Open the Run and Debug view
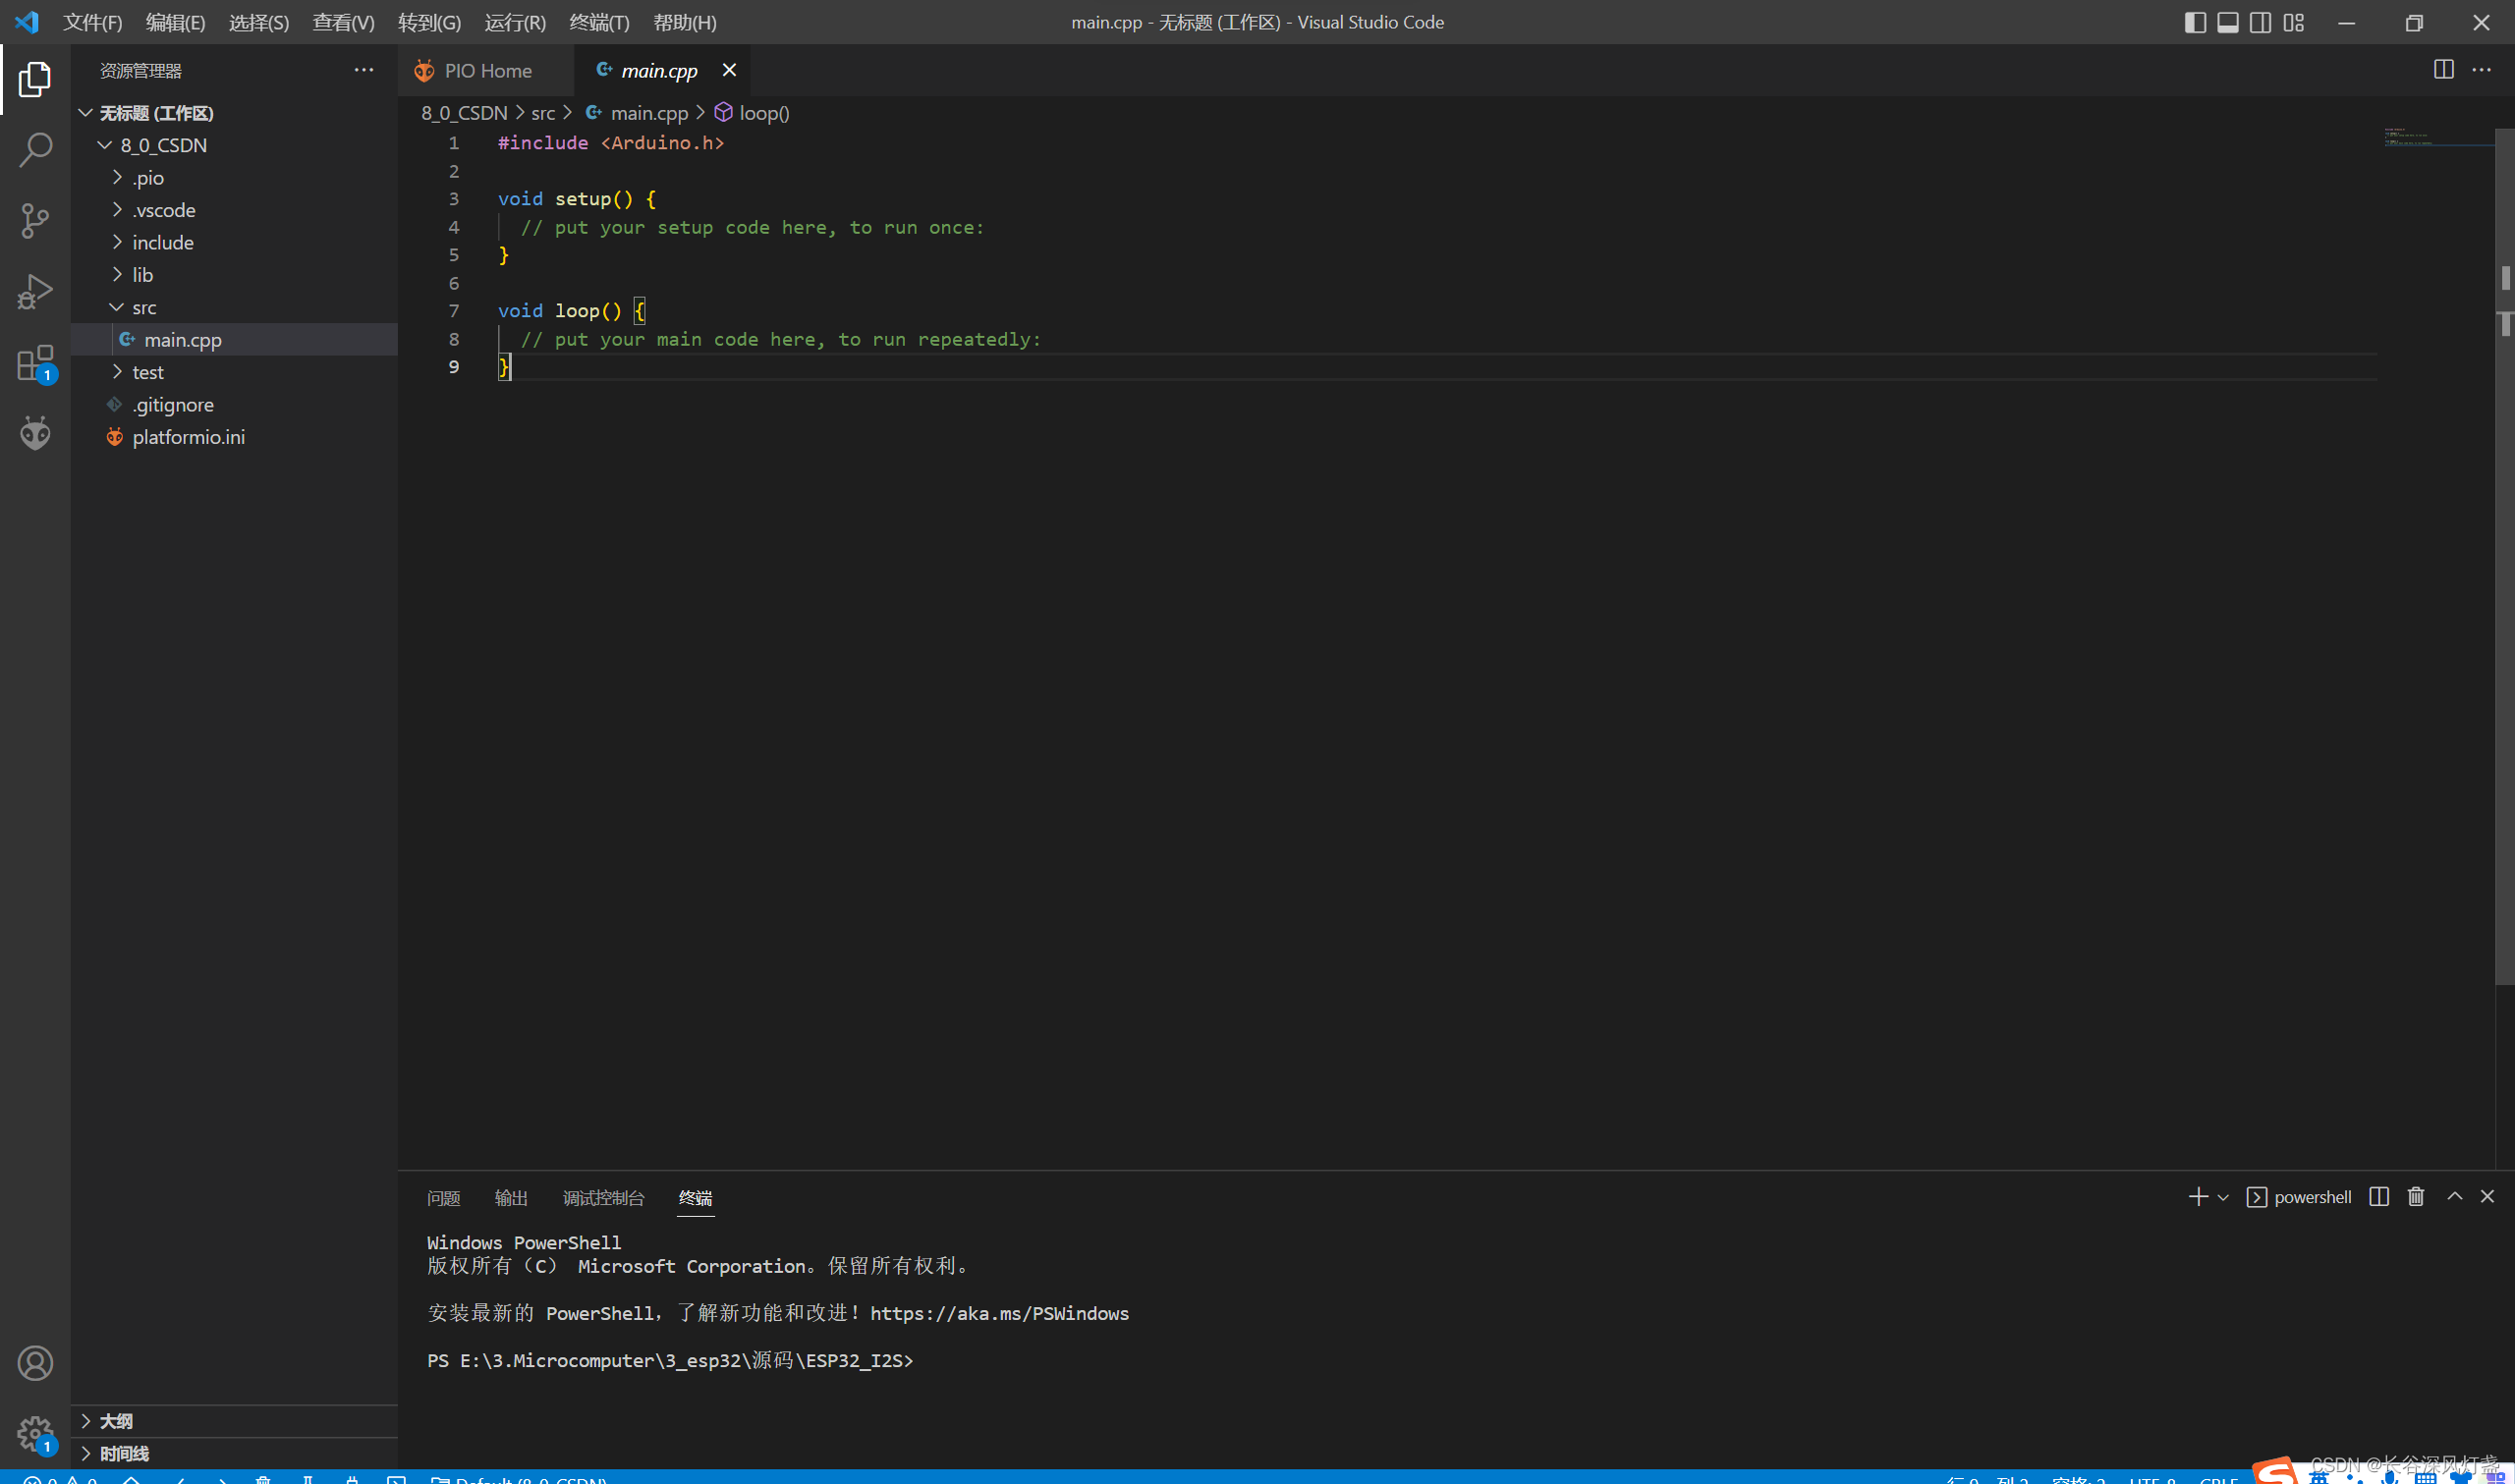 [x=35, y=292]
